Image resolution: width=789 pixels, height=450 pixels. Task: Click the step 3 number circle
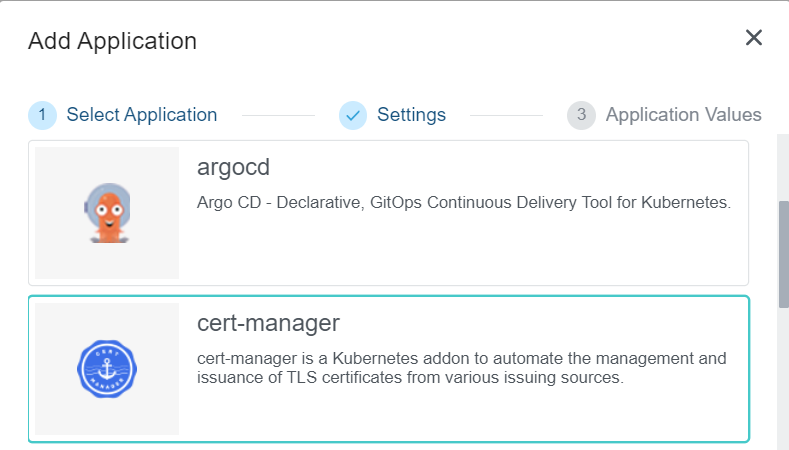tap(581, 115)
